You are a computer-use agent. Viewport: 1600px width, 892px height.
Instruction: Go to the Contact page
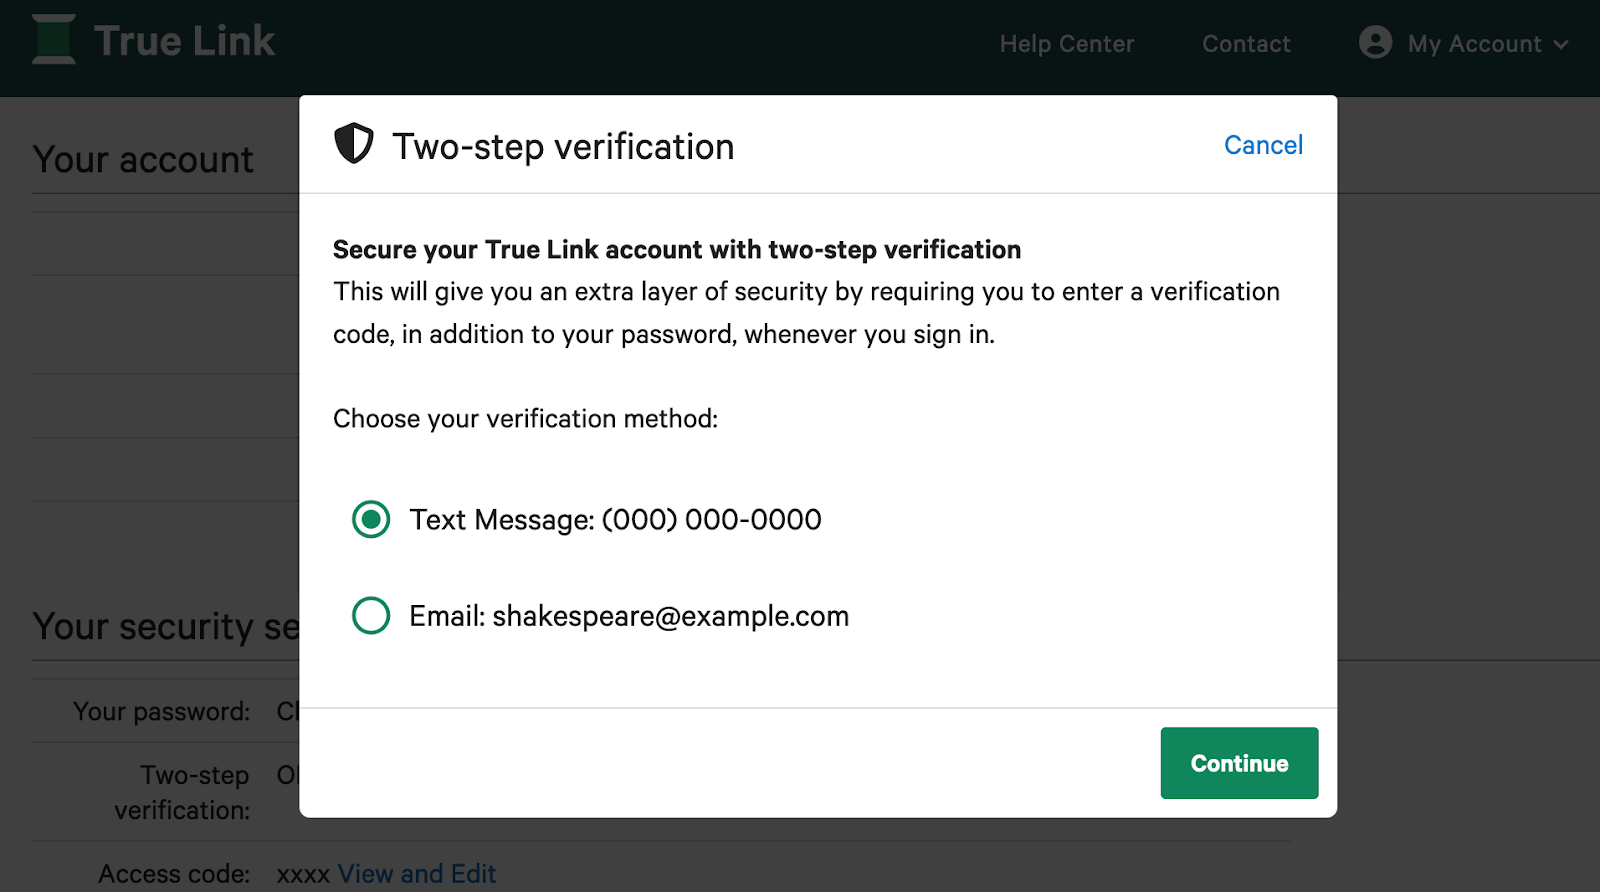(1246, 44)
